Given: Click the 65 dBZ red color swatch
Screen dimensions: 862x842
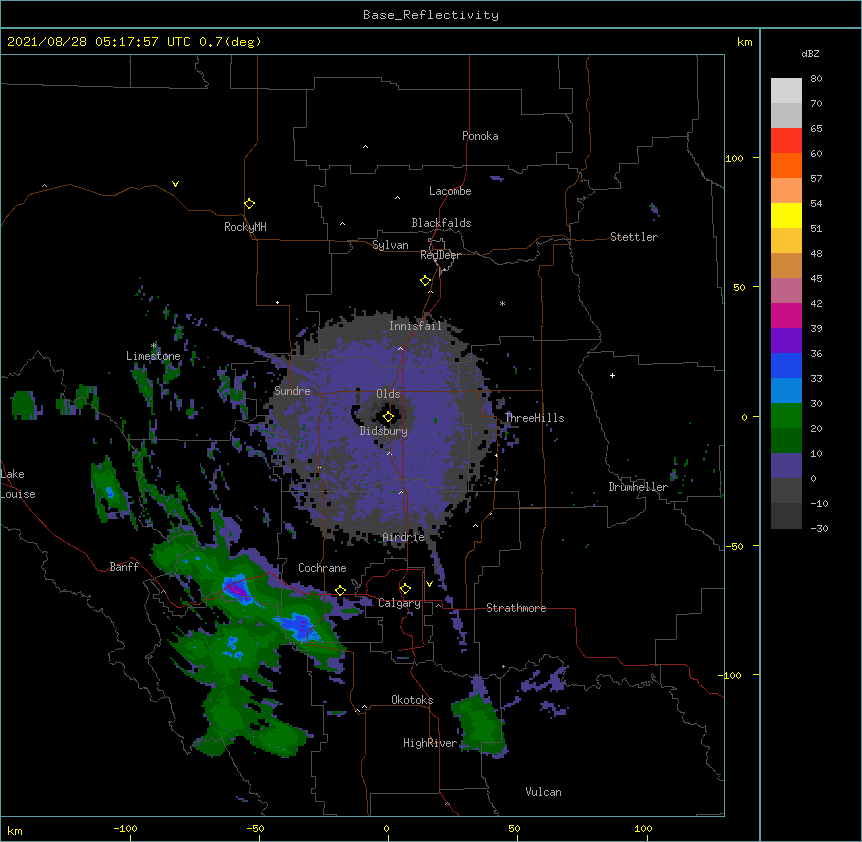Looking at the screenshot, I should click(x=786, y=140).
